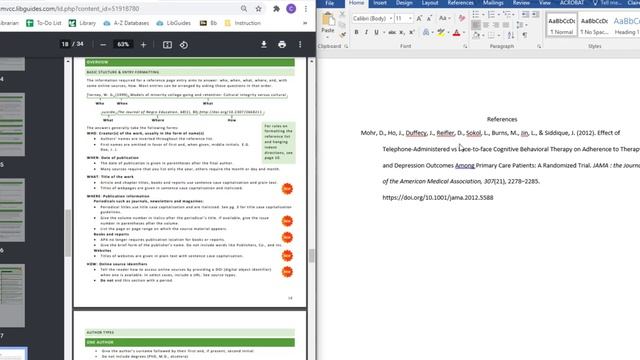Open the borders dropdown in Paragraph group
This screenshot has height=360, width=640.
498,36
